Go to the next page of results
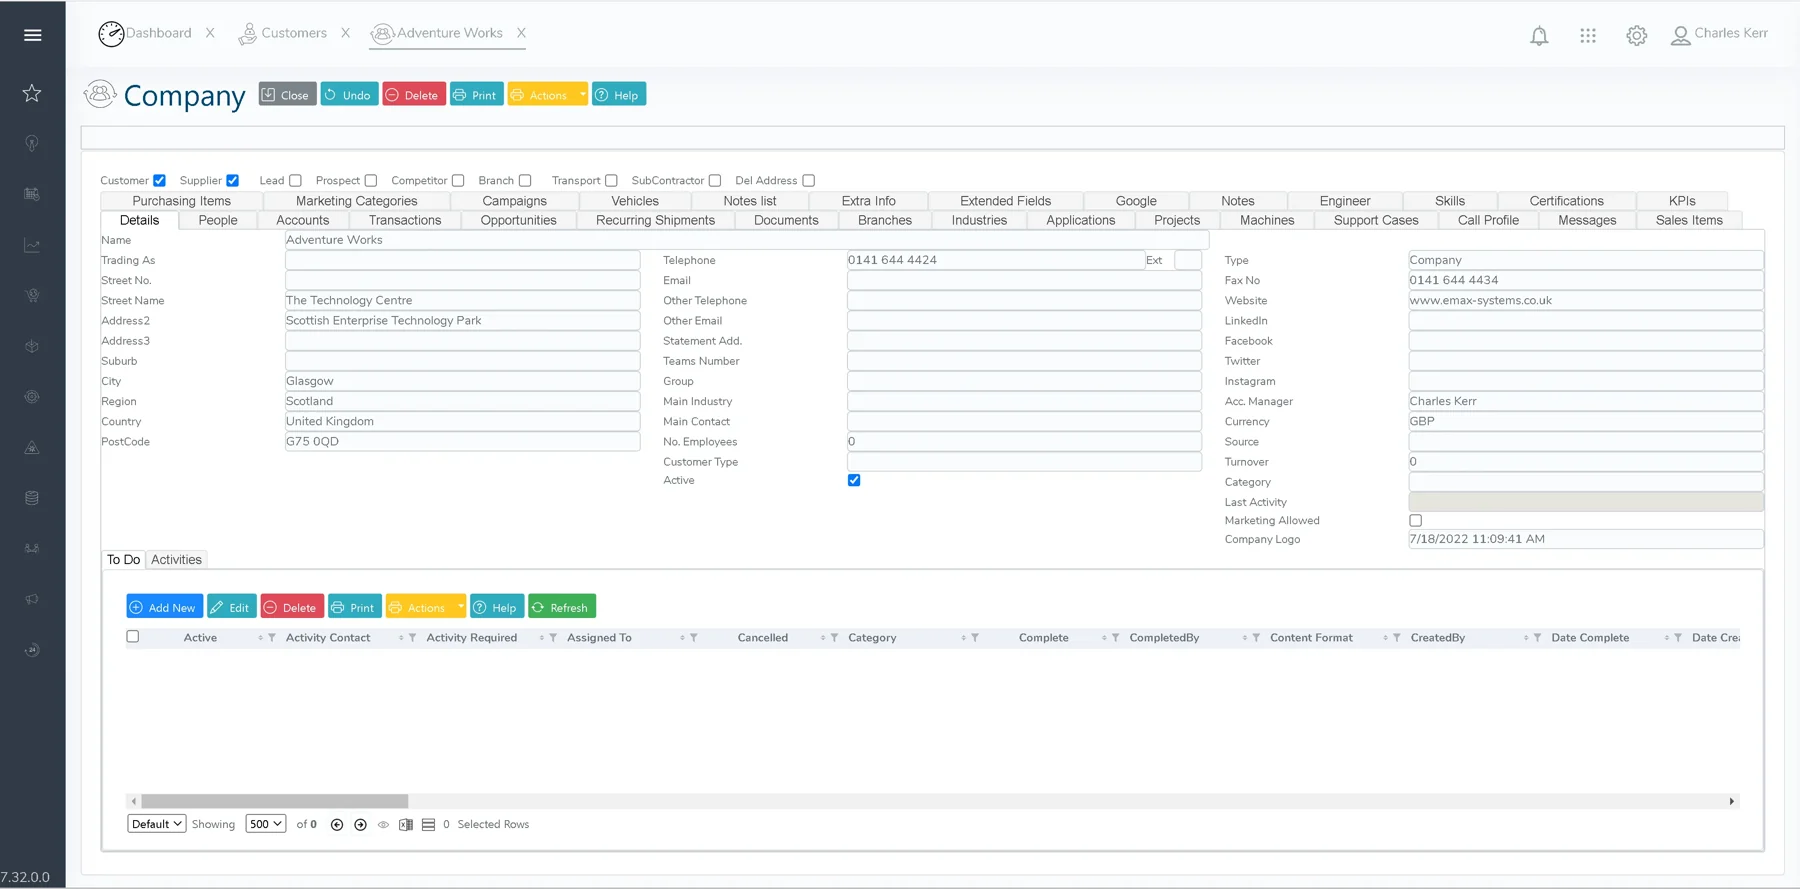 pyautogui.click(x=360, y=825)
